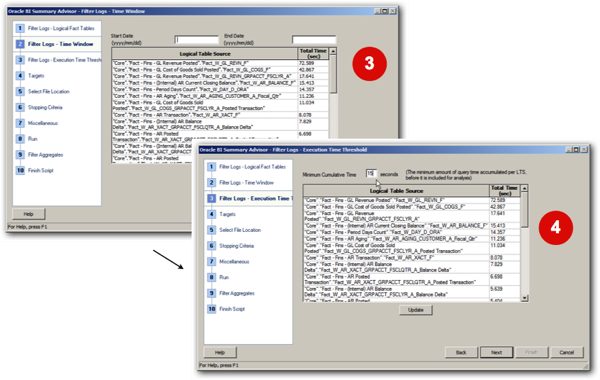Select Fact_W_GL_REVN_F row in Execution Time Threshold table
The width and height of the screenshot is (600, 380).
pos(412,200)
